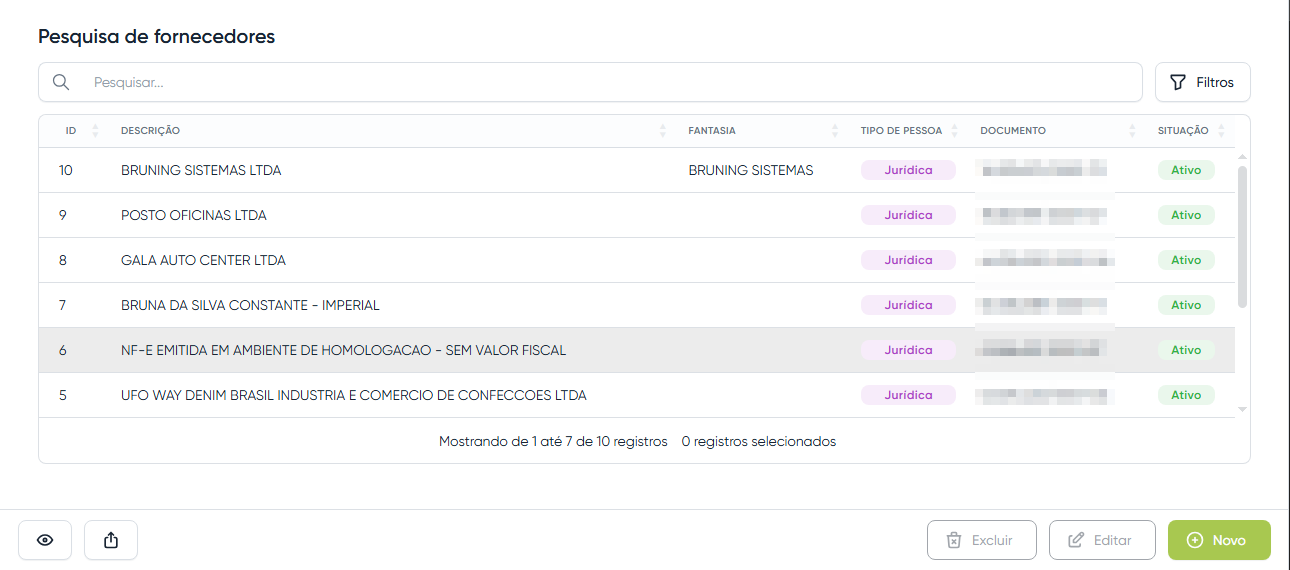Click the Novo button
This screenshot has height=570, width=1290.
click(x=1218, y=540)
